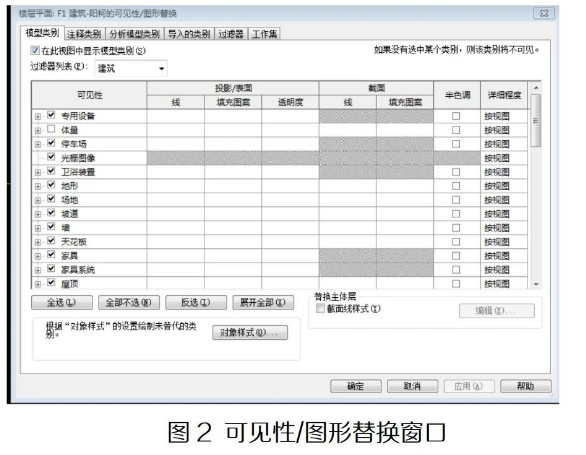Expand the 卫浴装置 category node

pyautogui.click(x=38, y=172)
